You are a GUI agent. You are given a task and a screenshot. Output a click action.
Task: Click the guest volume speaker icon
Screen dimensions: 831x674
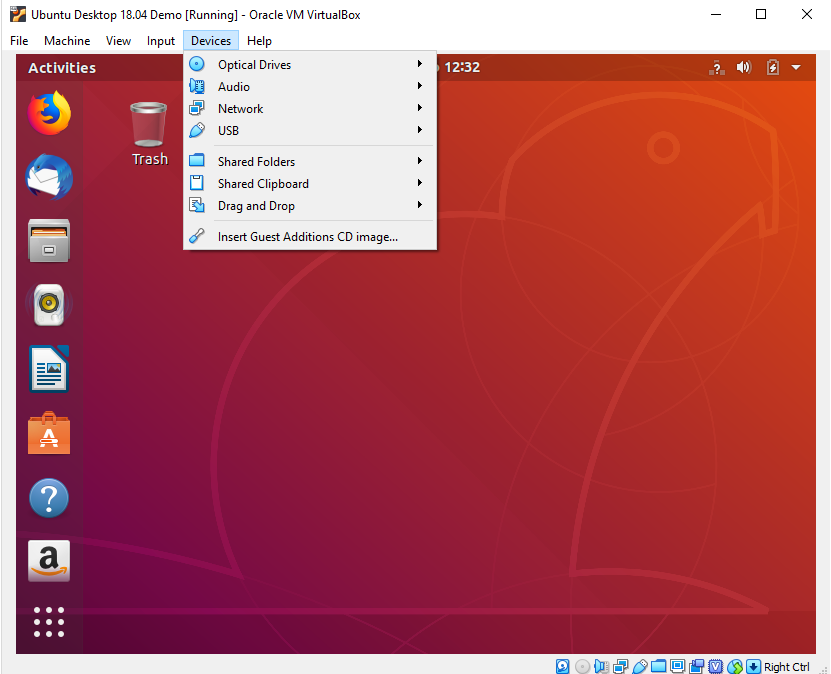pos(744,67)
